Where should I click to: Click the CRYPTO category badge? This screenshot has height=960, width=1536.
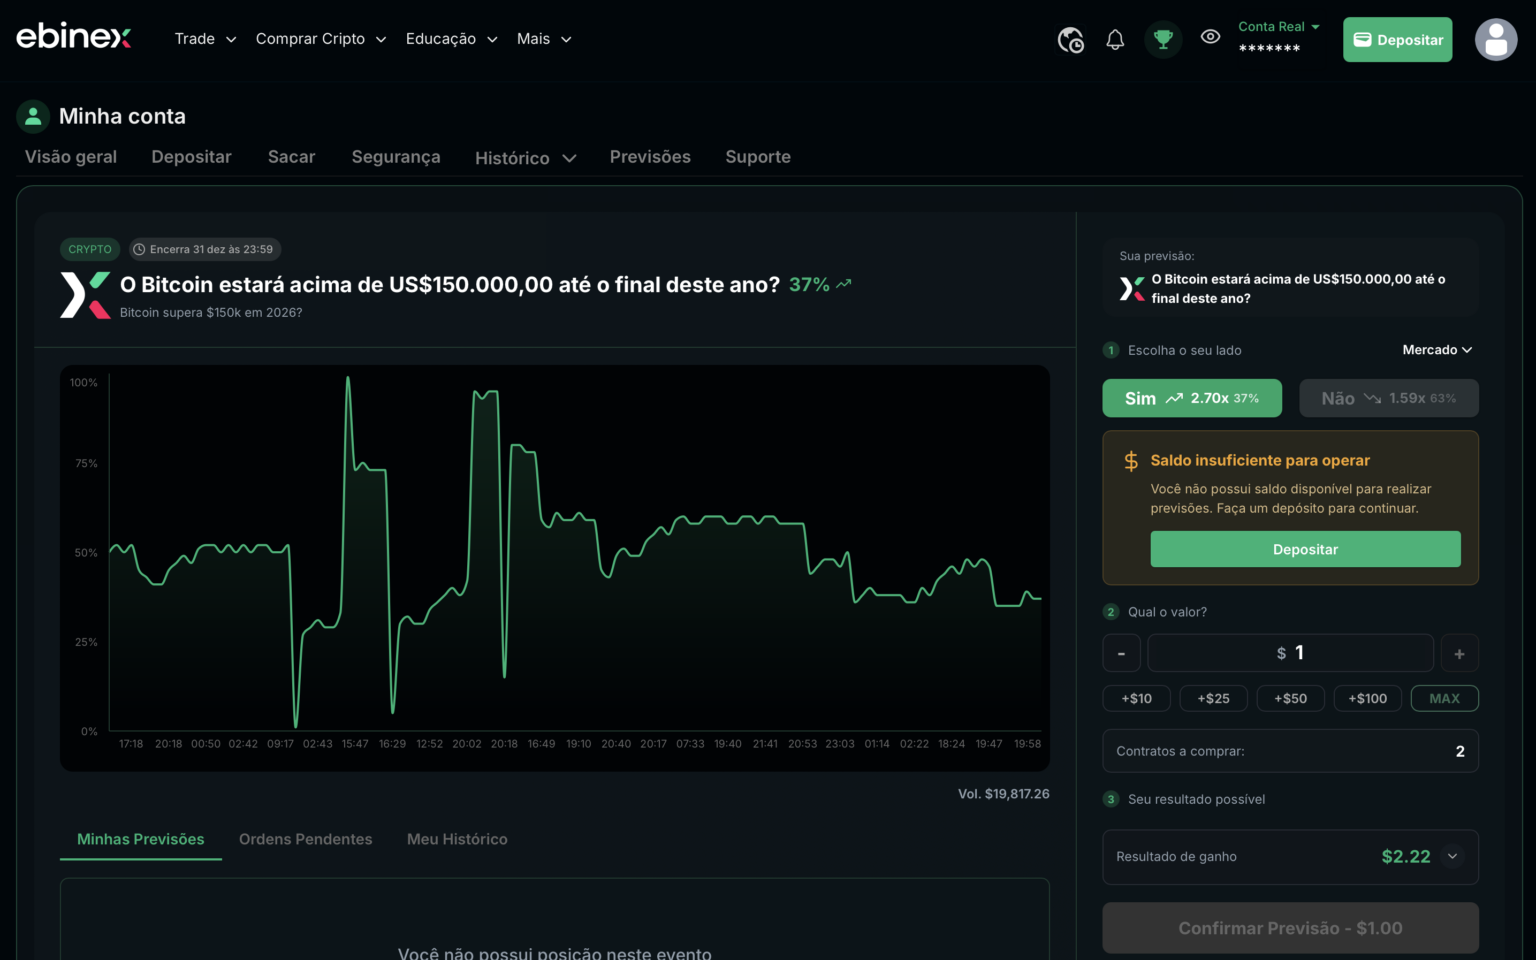(90, 250)
